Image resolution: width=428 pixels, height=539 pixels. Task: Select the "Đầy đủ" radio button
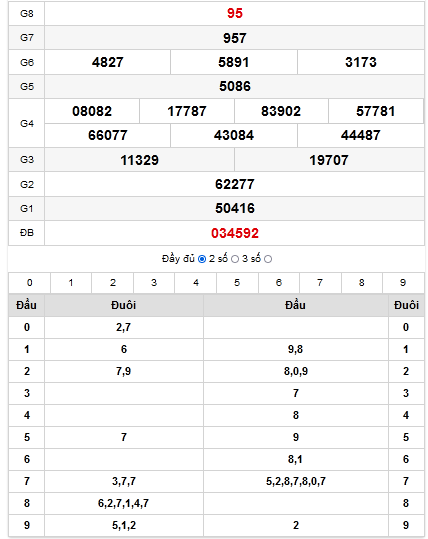(202, 259)
